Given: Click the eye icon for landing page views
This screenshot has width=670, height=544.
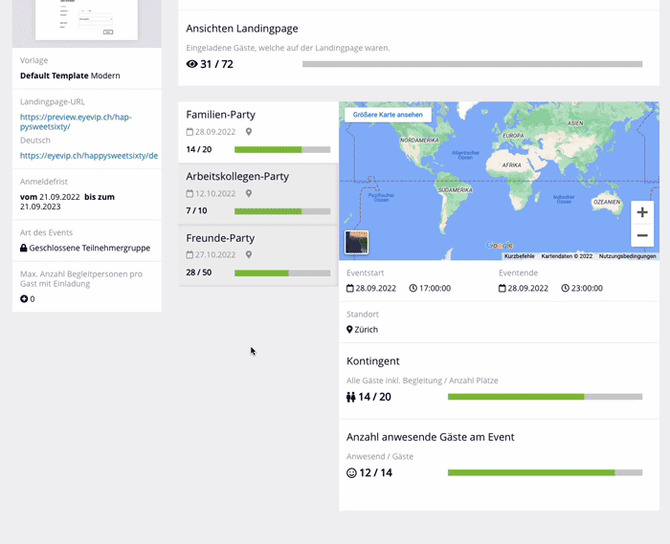Looking at the screenshot, I should tap(192, 64).
